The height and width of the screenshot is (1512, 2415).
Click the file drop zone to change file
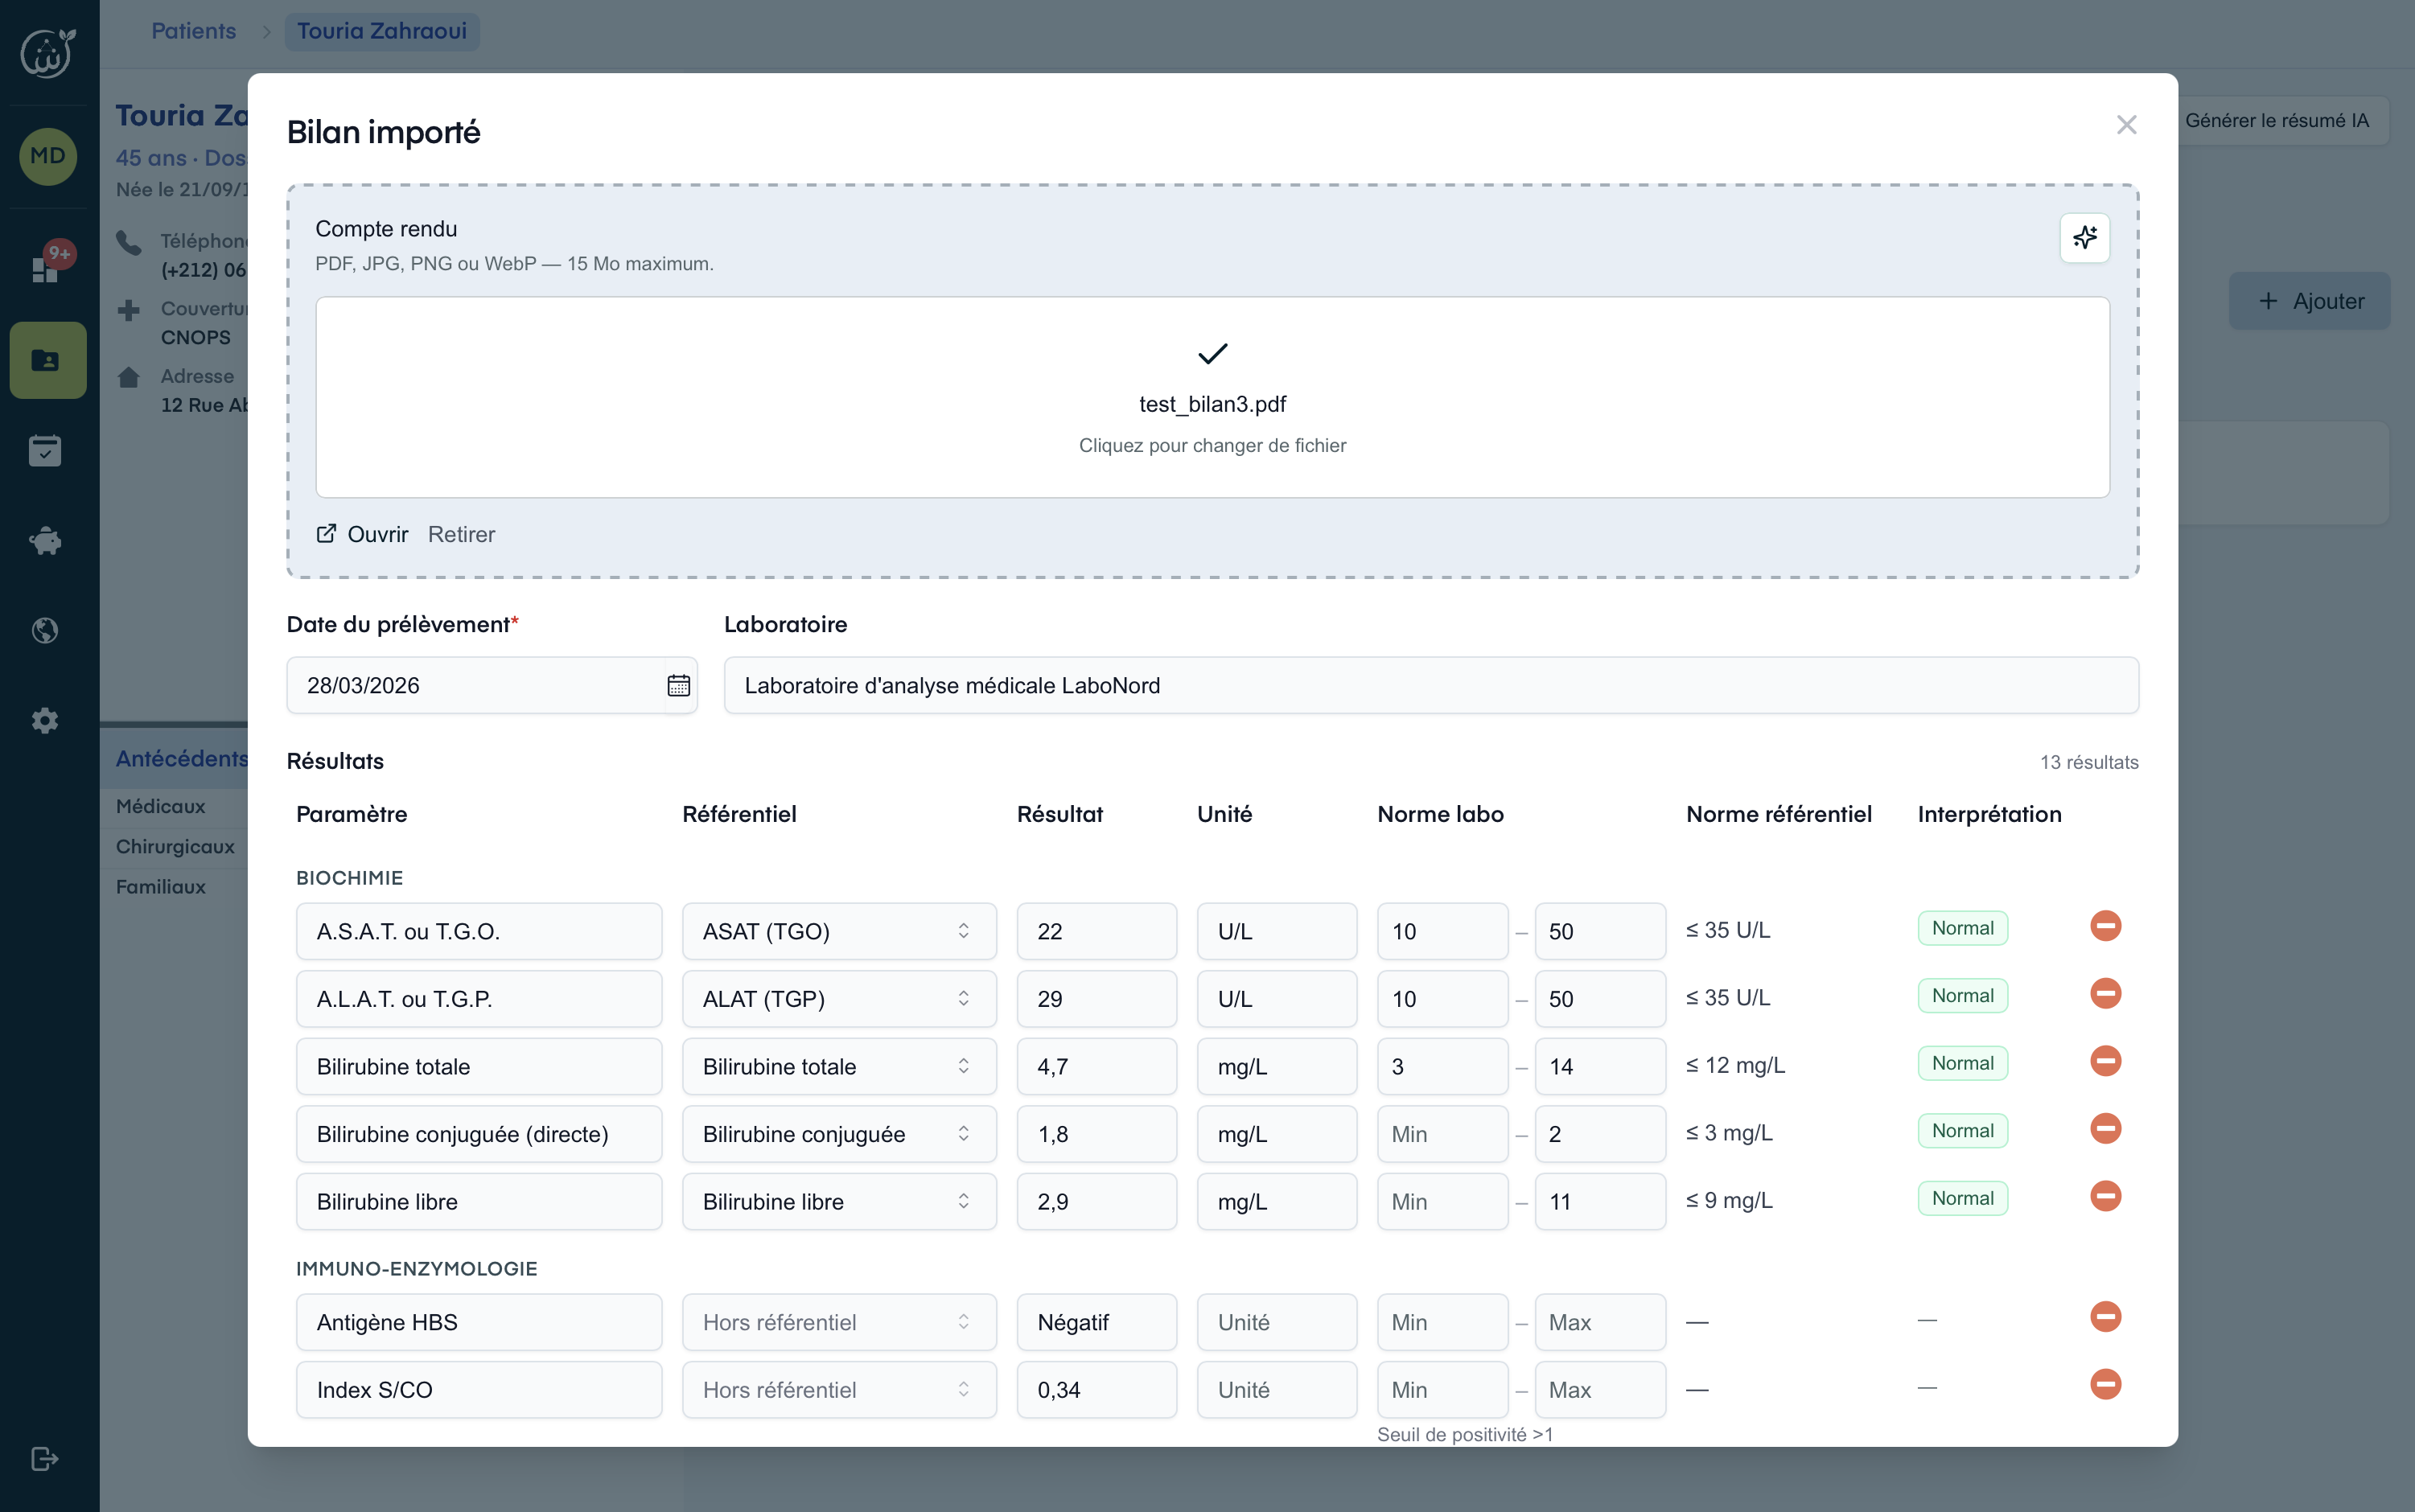click(x=1212, y=397)
